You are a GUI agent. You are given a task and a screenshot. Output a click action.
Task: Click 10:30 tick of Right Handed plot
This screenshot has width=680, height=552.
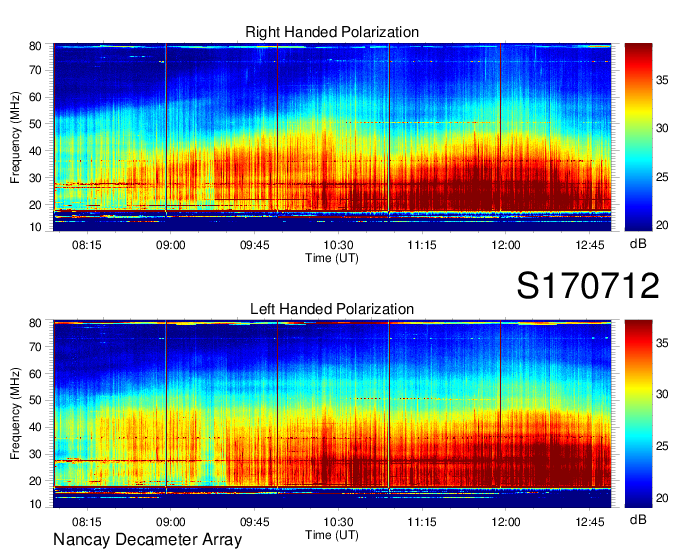point(338,245)
